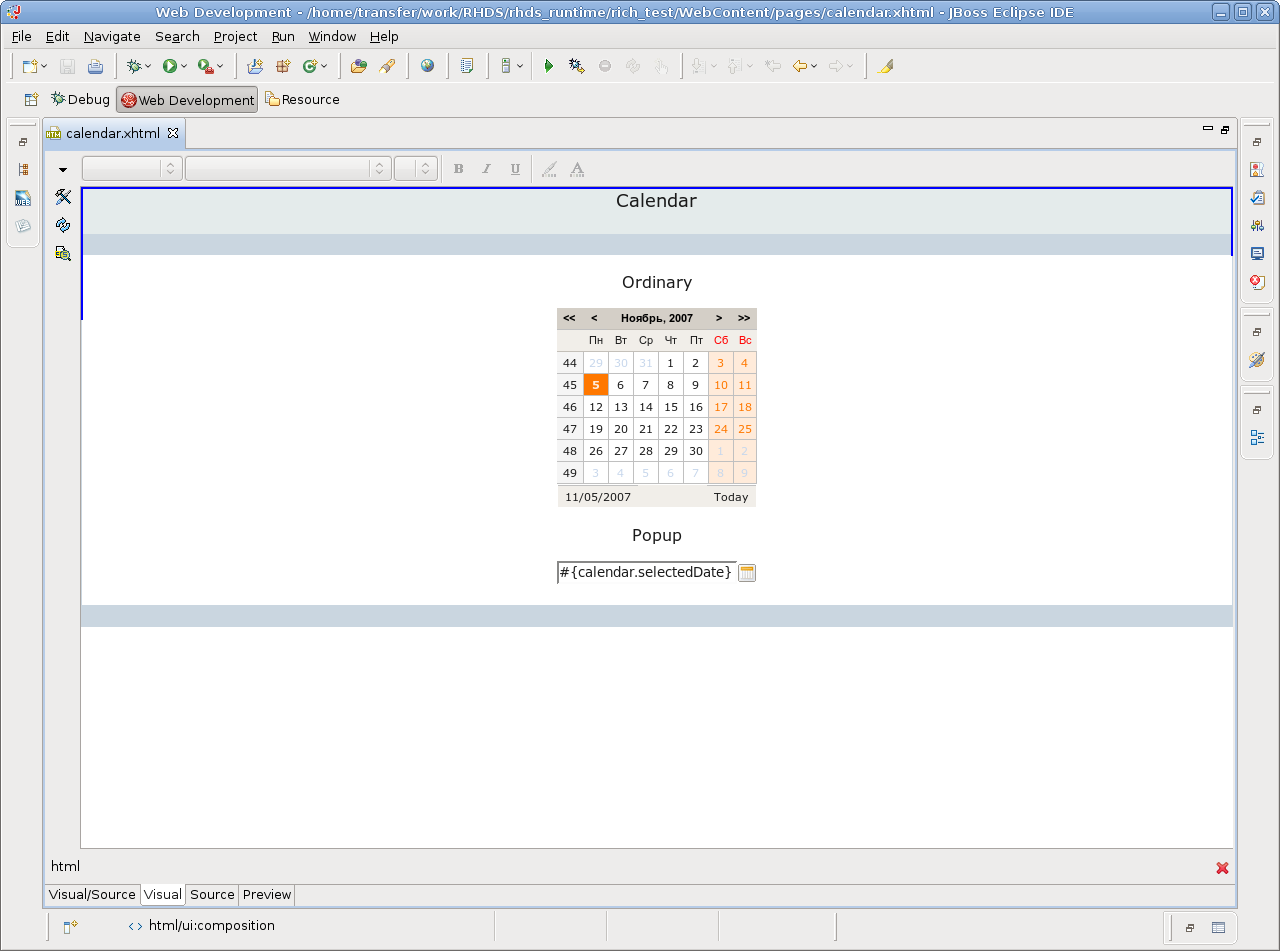Open the web browser globe icon

427,66
